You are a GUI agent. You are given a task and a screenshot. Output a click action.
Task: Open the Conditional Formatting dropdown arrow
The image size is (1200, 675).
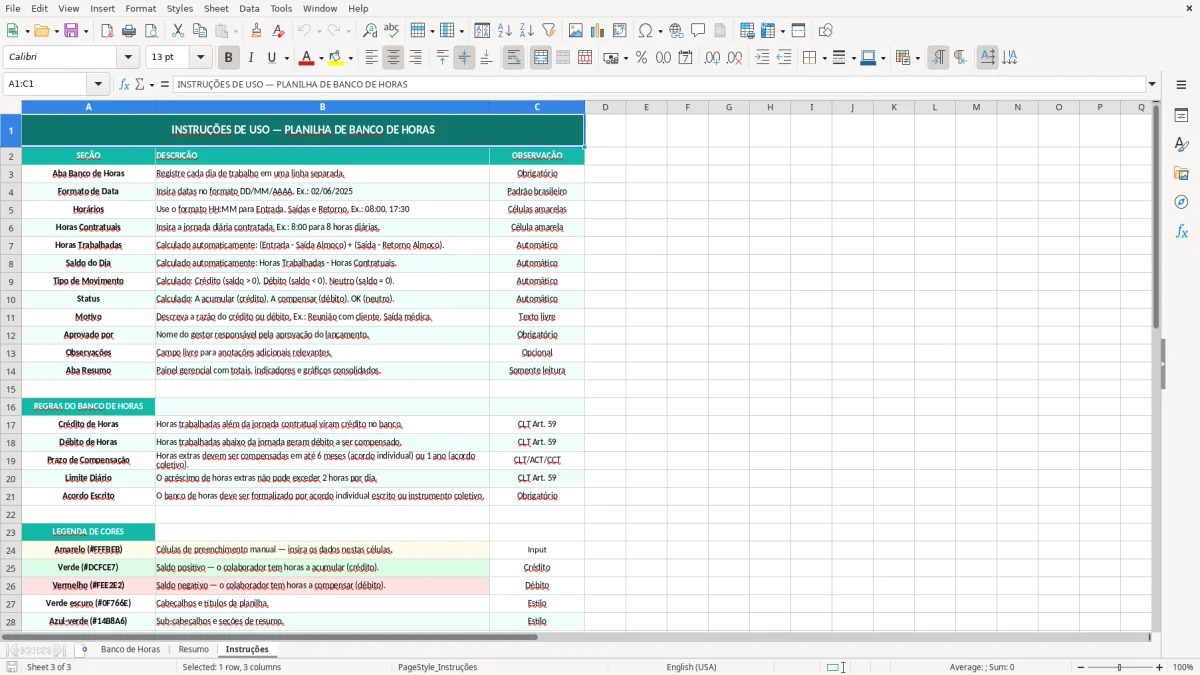(917, 58)
